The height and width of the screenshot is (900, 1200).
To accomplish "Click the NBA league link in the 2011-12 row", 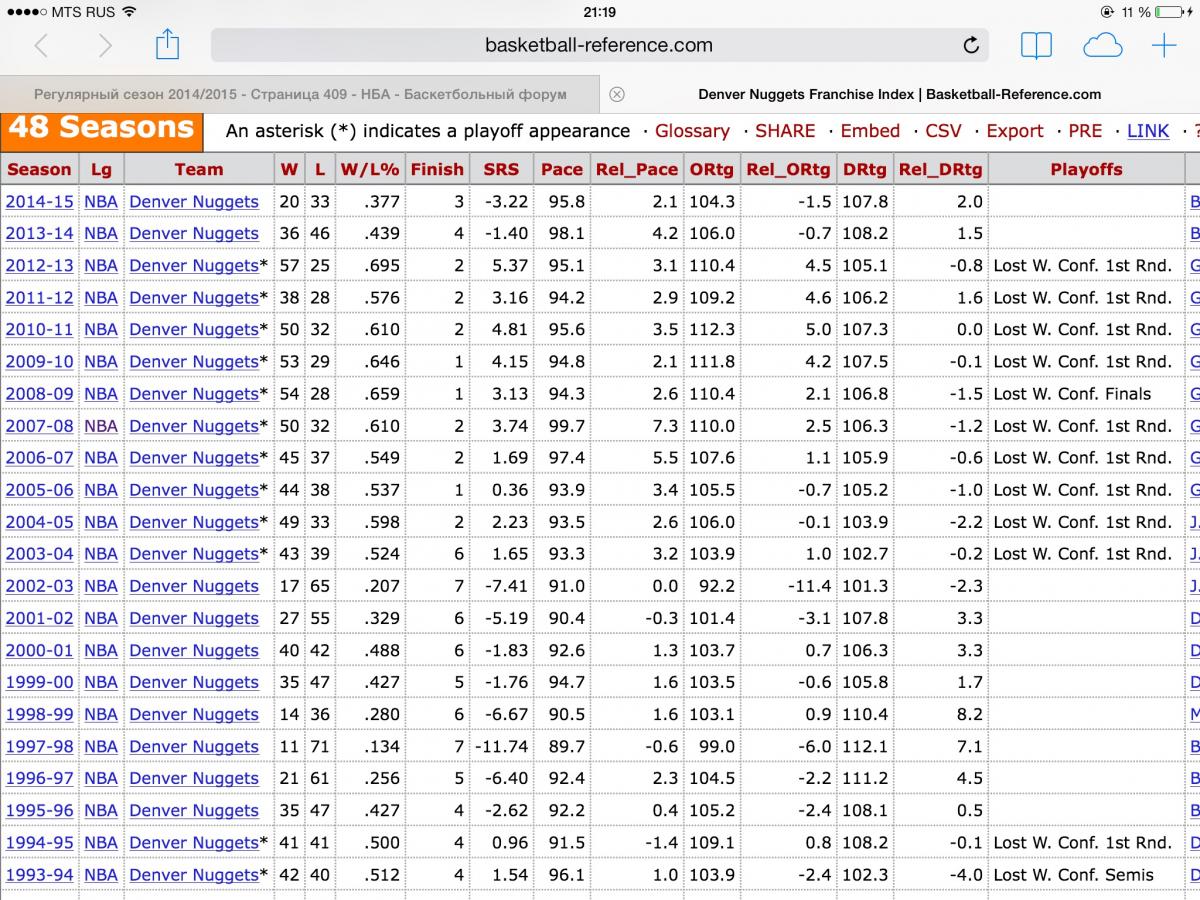I will click(101, 298).
